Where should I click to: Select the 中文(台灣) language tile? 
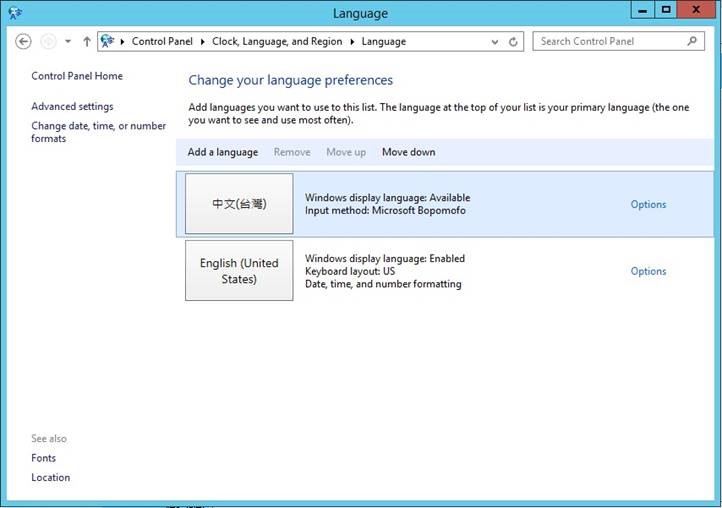[239, 204]
